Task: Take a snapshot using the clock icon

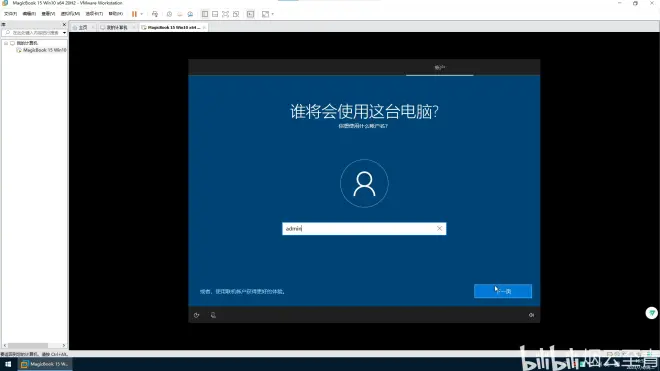Action: coord(169,14)
